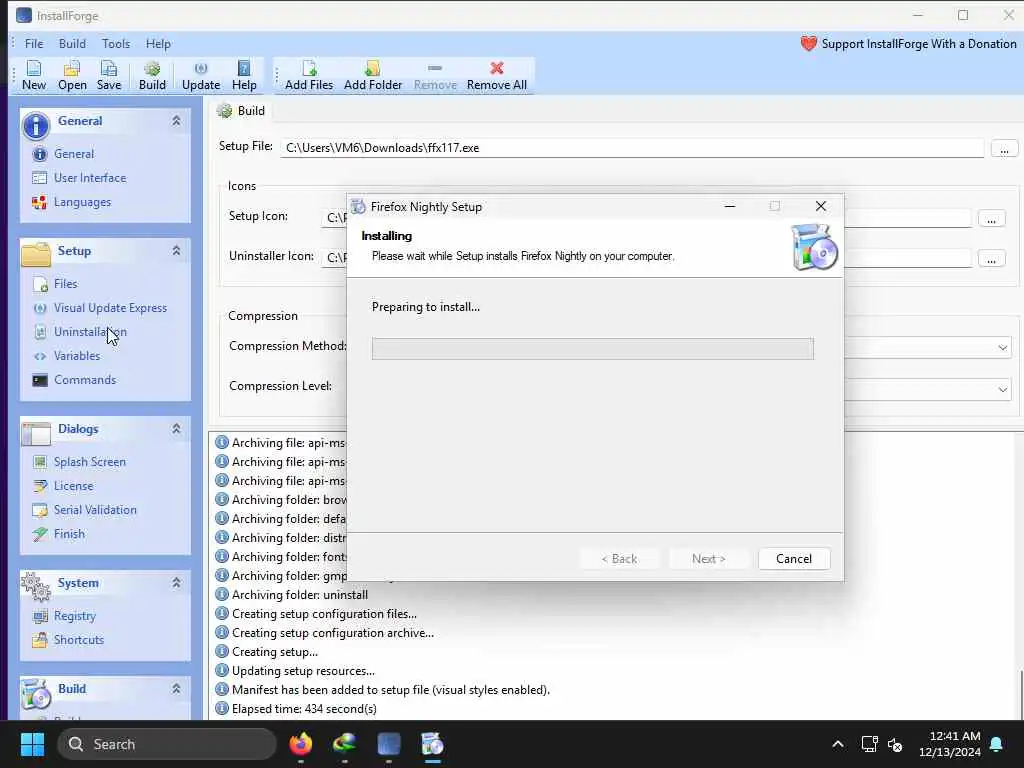Browse for the Setup Icon file

coord(991,219)
